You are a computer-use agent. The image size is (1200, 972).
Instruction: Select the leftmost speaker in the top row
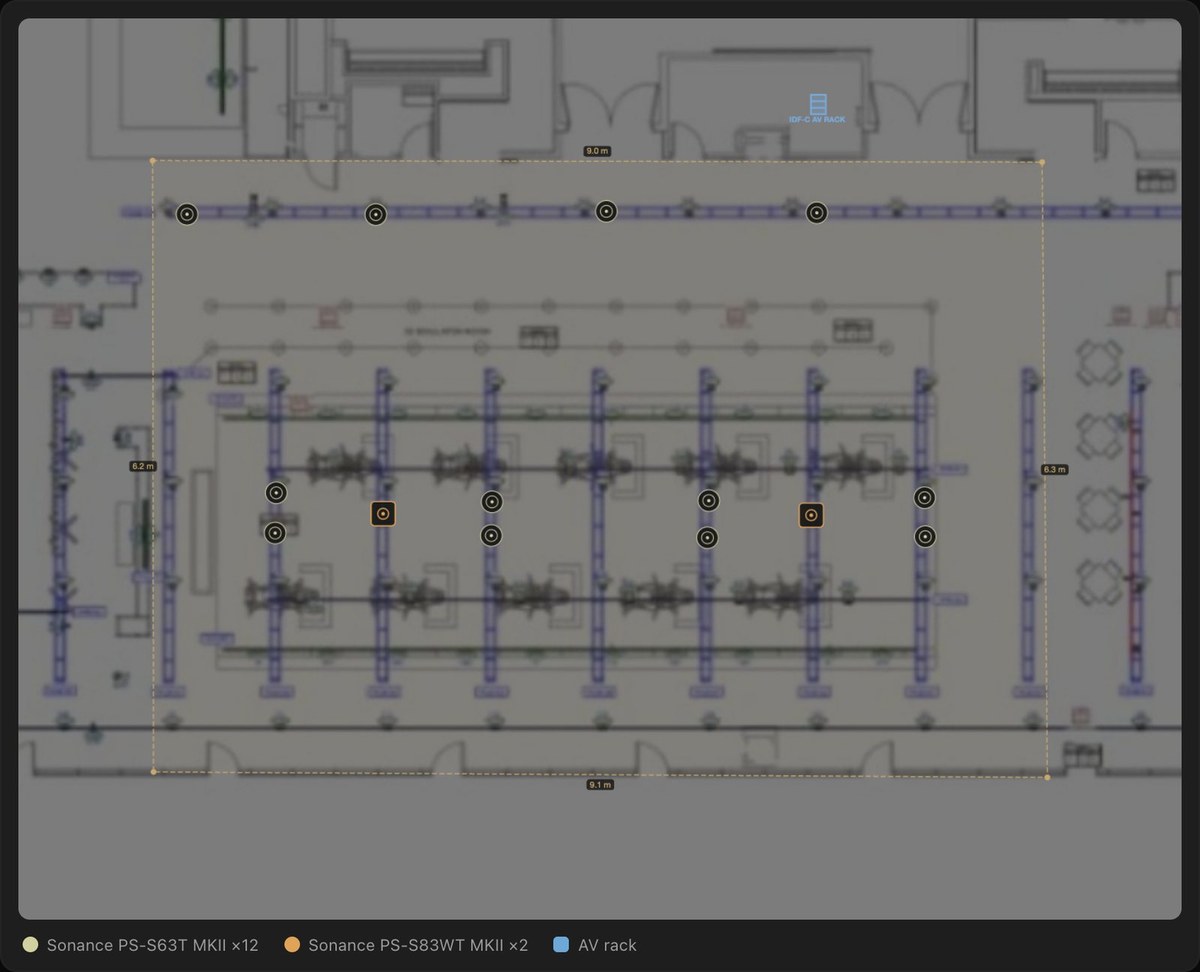[187, 214]
